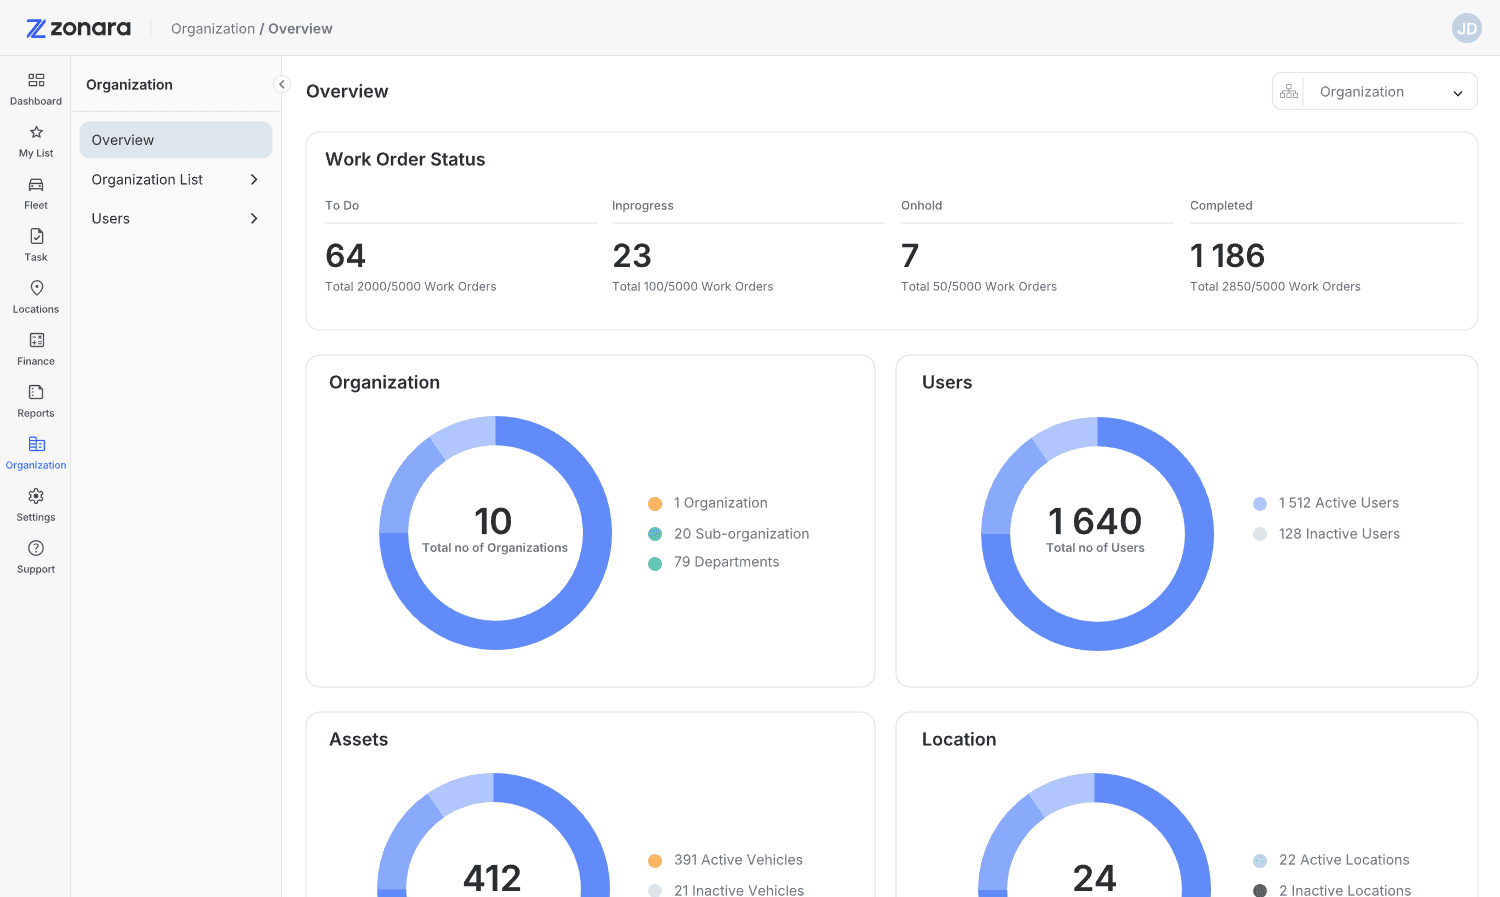
Task: Click the Zonara logo
Action: (x=78, y=28)
